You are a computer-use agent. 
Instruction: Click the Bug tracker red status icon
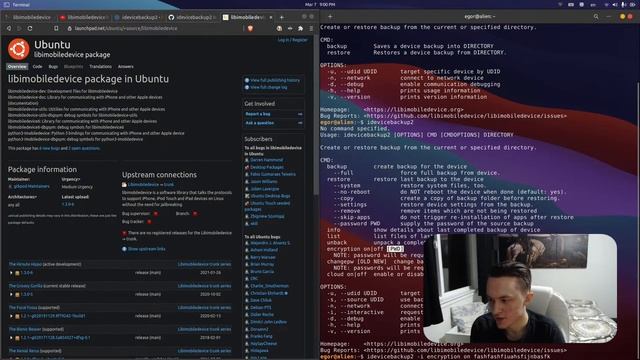point(149,222)
